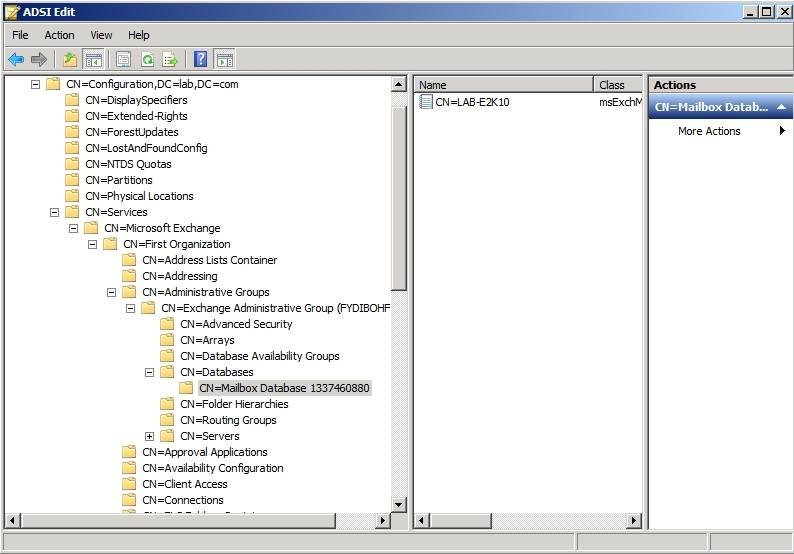The height and width of the screenshot is (554, 794).
Task: Toggle the Show/Hide Action Pane icon
Action: click(225, 60)
